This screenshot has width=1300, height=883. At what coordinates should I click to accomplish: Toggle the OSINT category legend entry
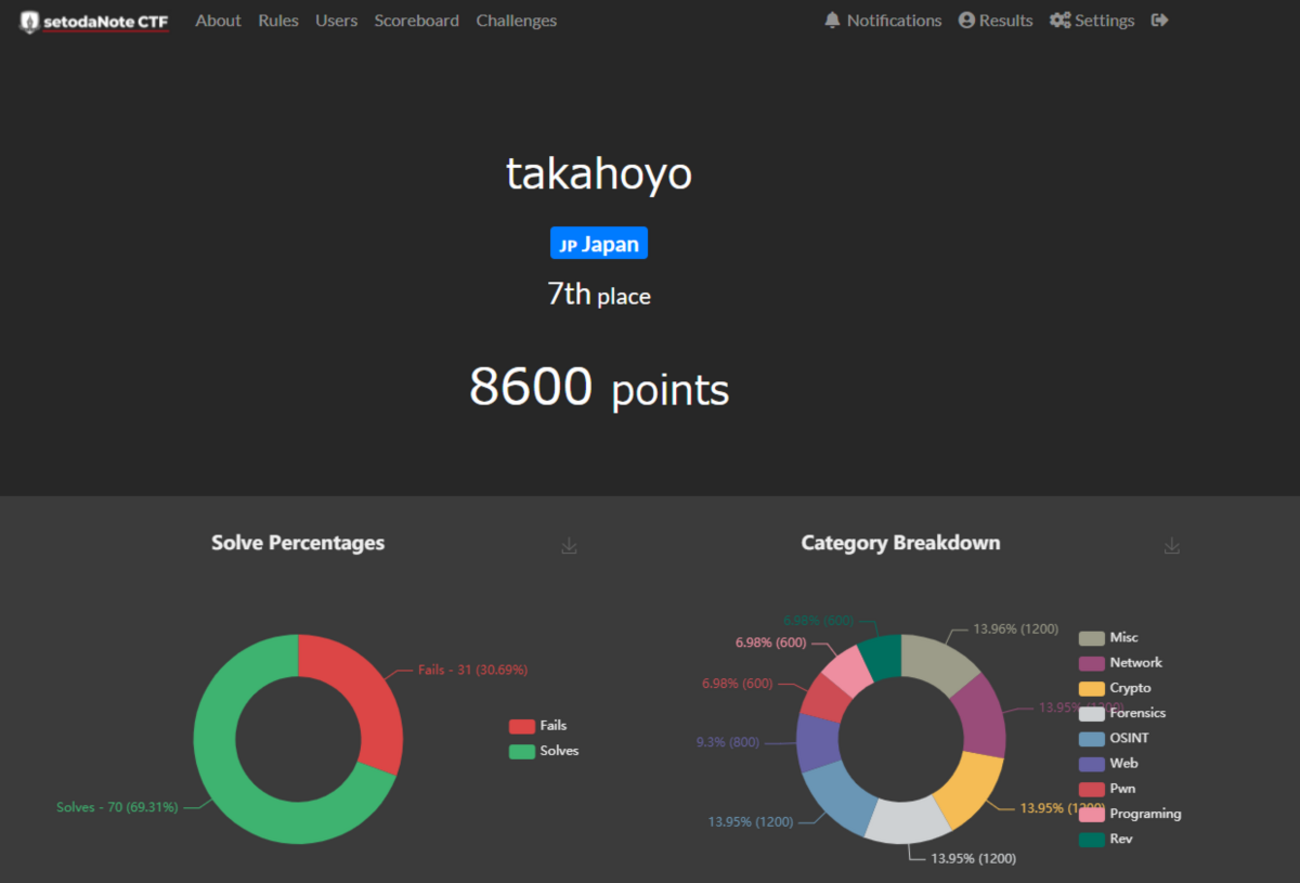pyautogui.click(x=1114, y=738)
